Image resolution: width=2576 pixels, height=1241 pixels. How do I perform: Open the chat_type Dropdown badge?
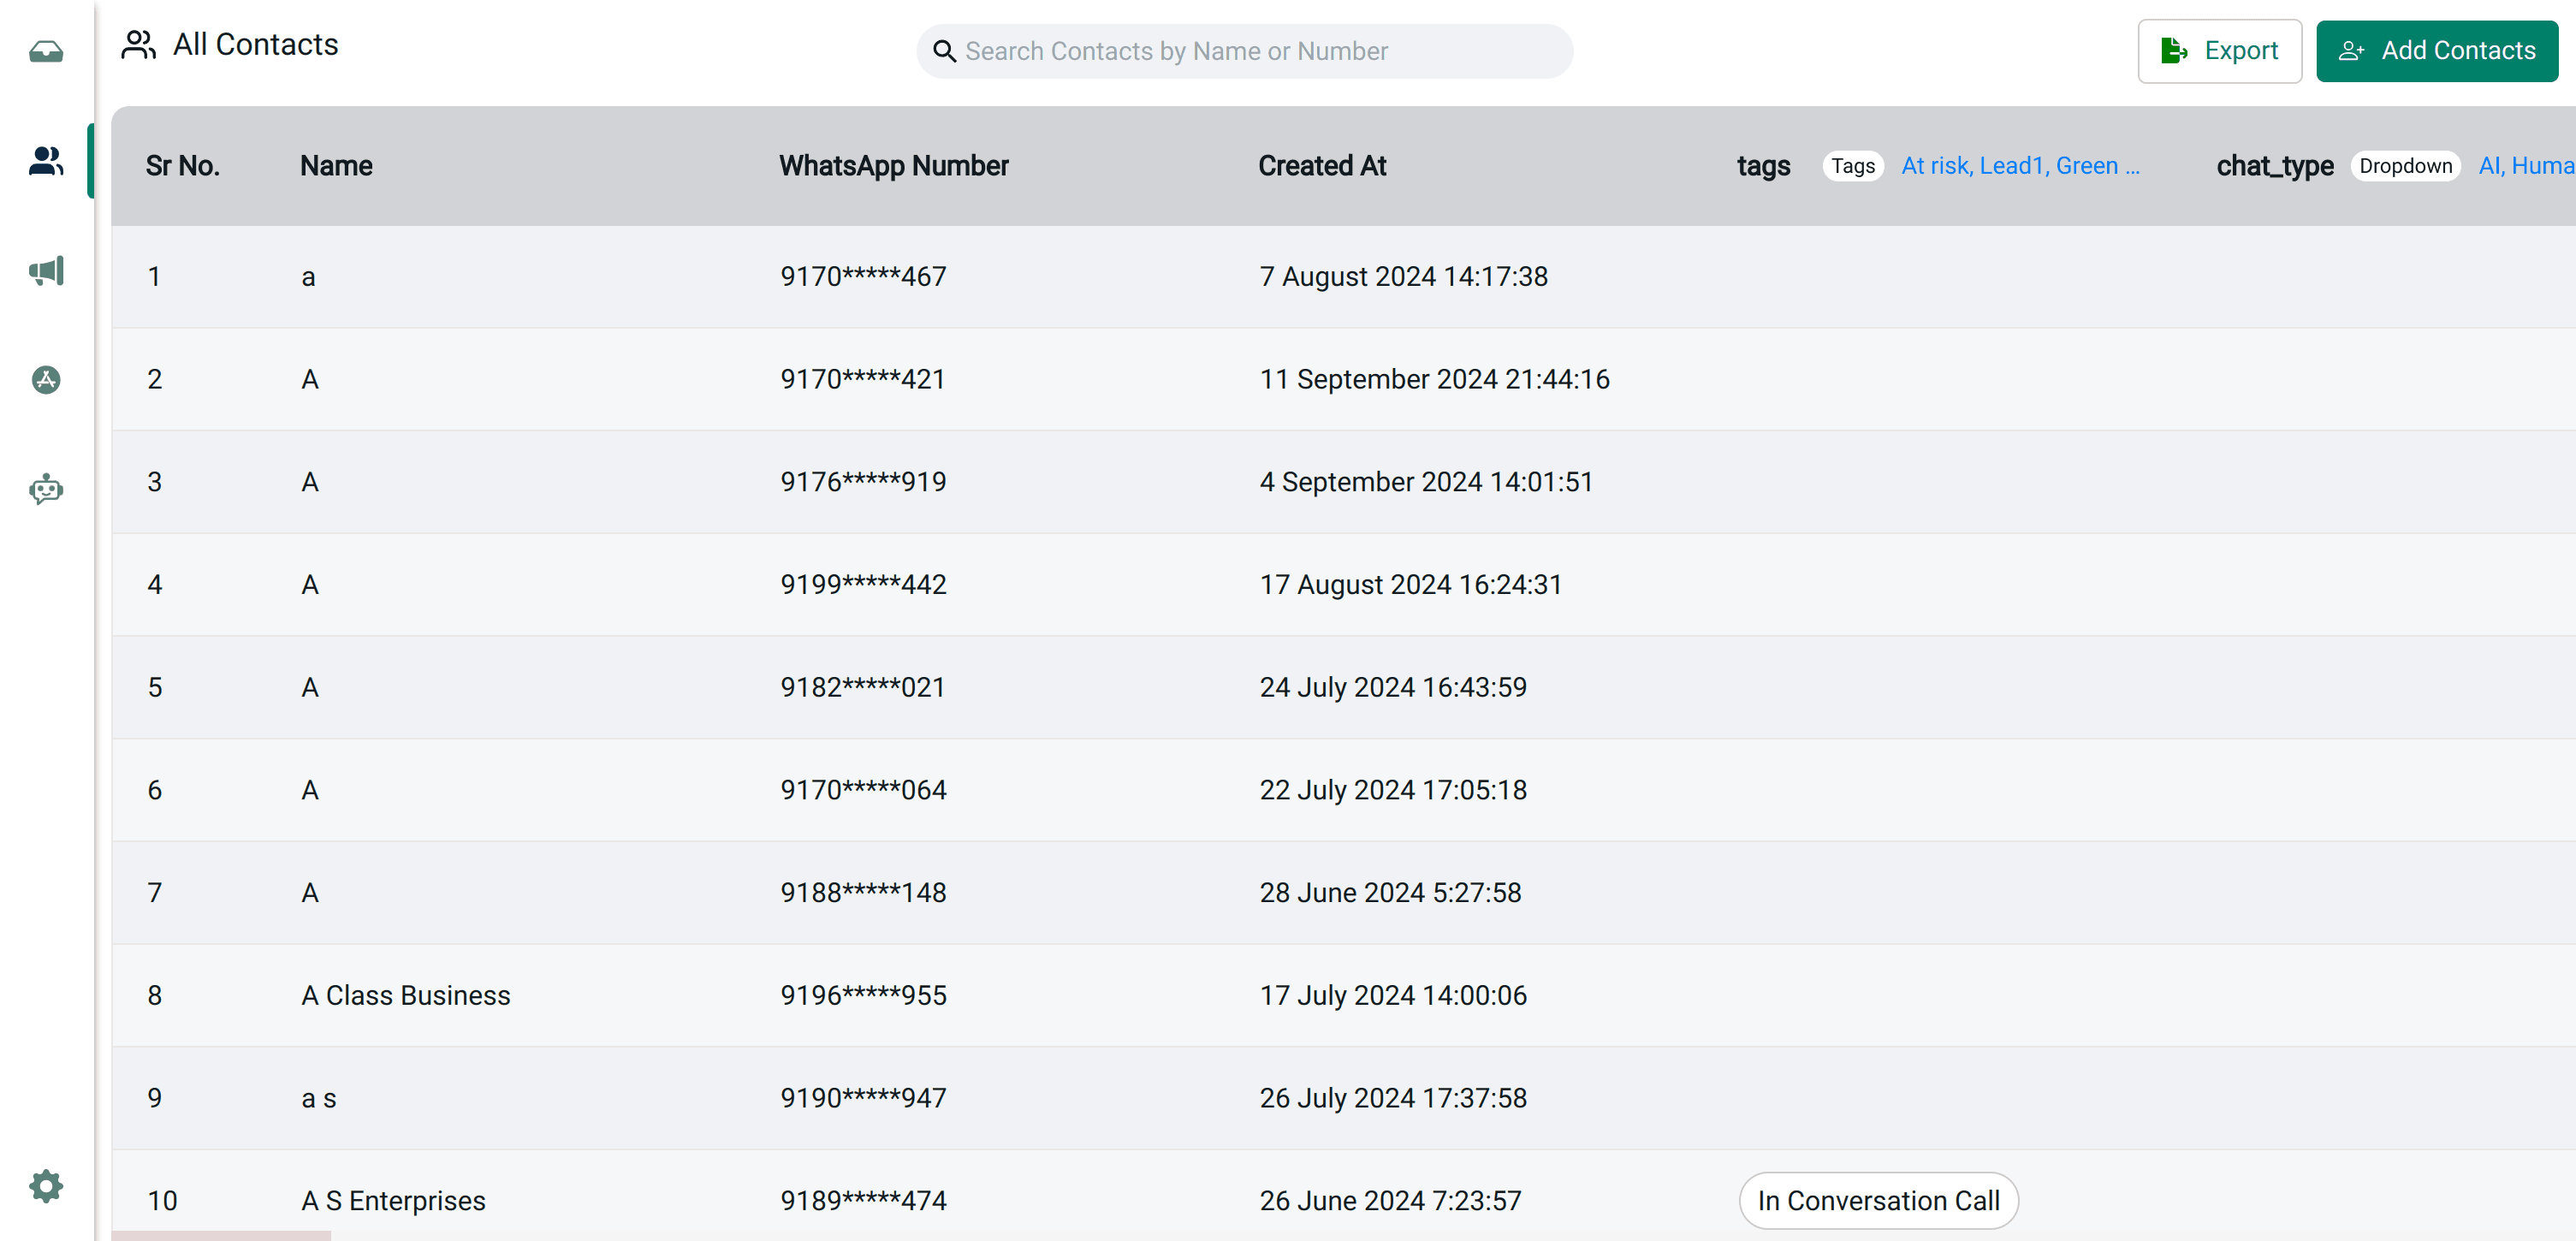coord(2404,166)
